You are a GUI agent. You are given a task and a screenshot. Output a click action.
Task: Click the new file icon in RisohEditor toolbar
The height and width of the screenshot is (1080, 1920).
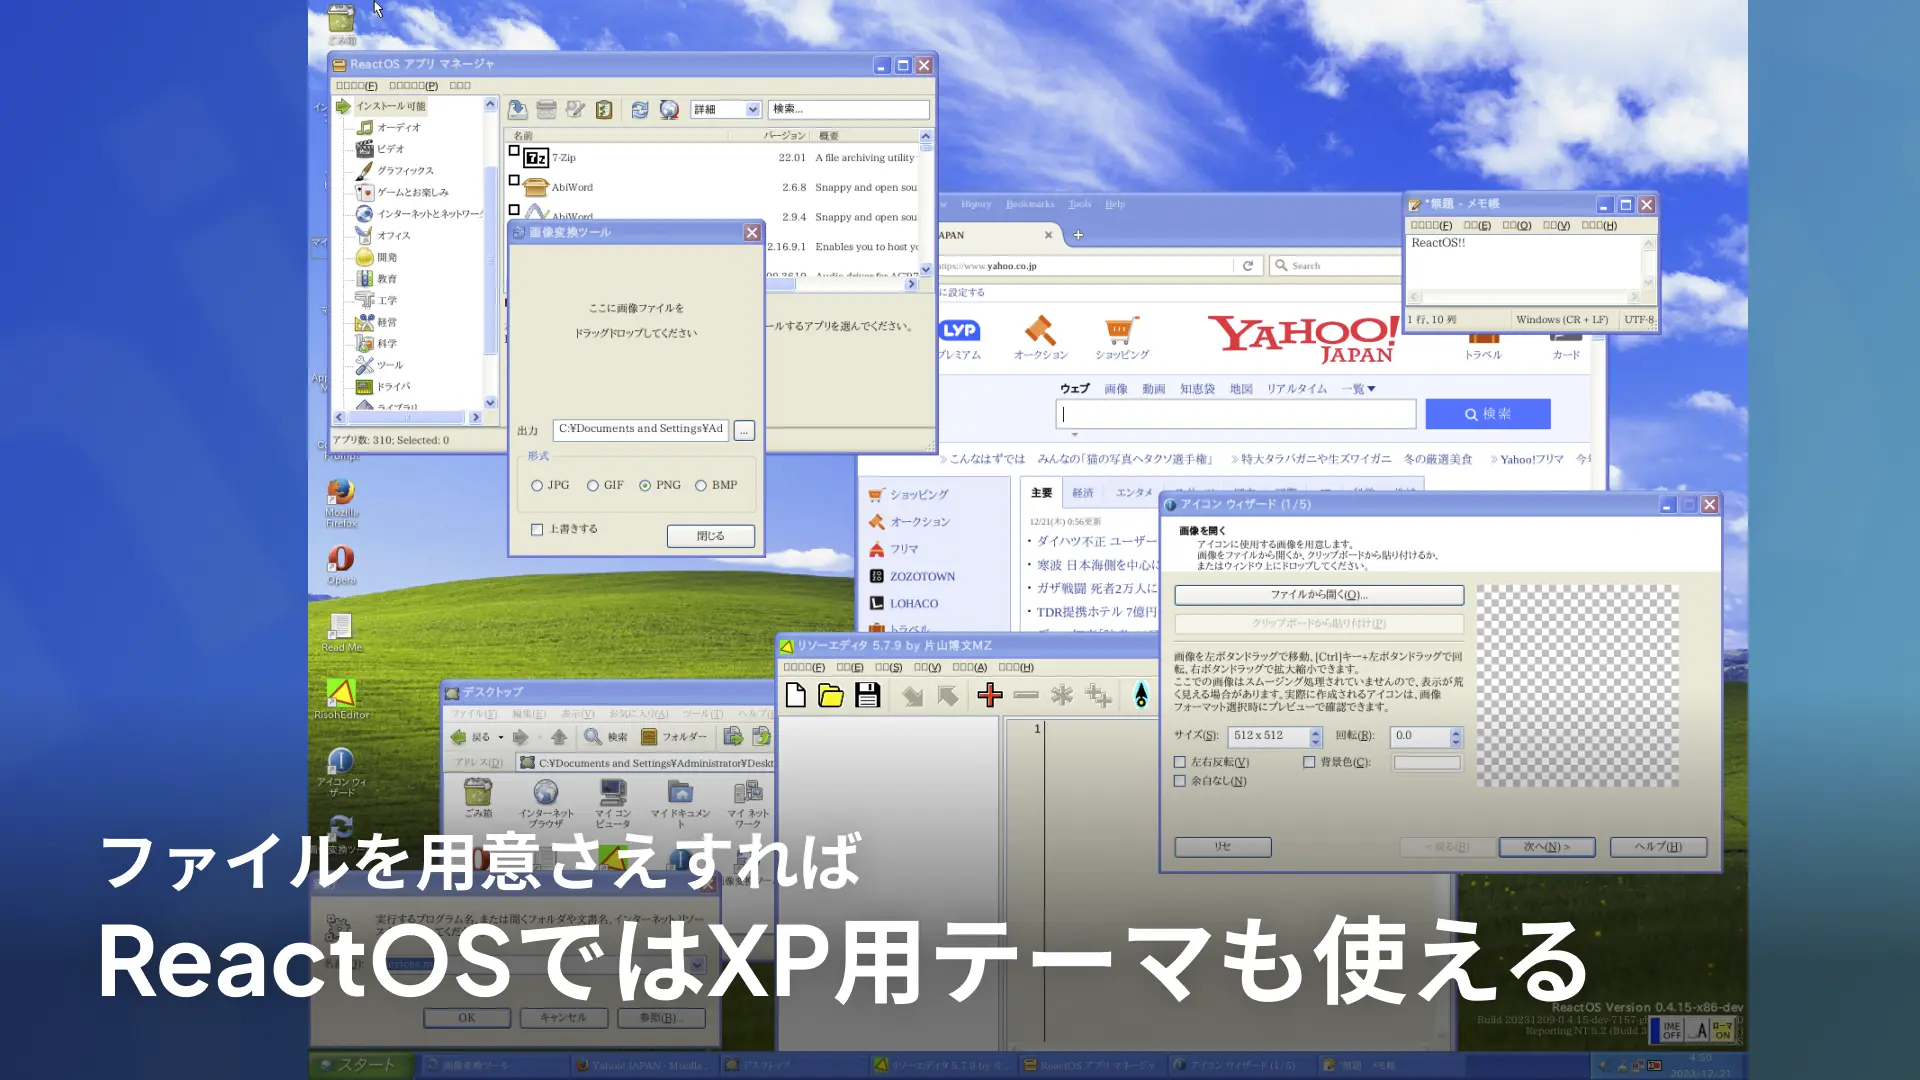click(x=796, y=696)
